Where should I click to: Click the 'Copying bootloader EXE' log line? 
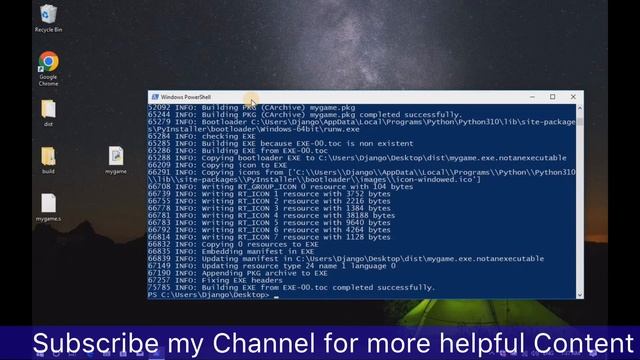click(x=357, y=158)
